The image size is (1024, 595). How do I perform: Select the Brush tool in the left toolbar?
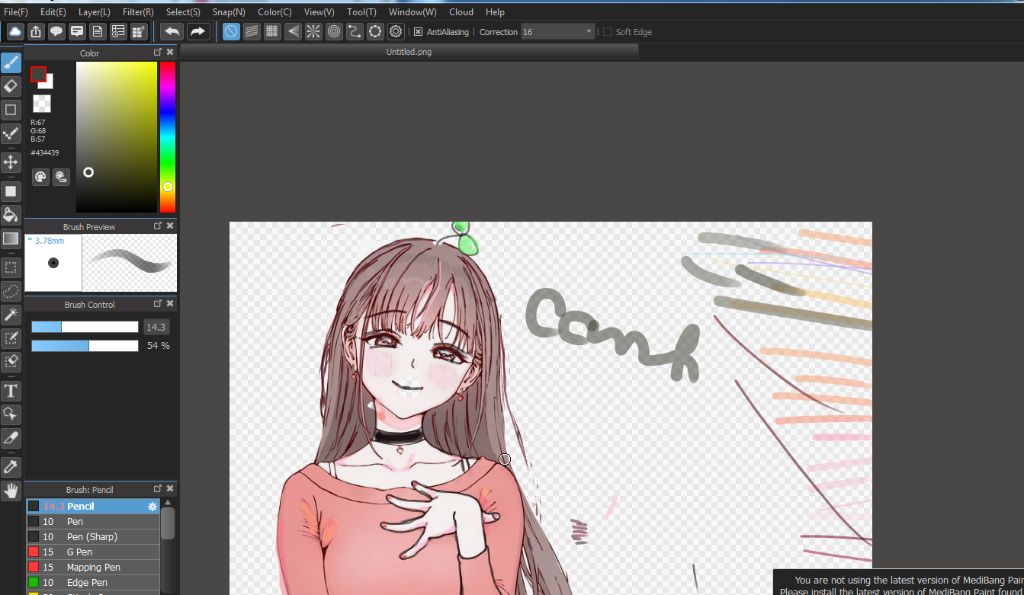(10, 63)
